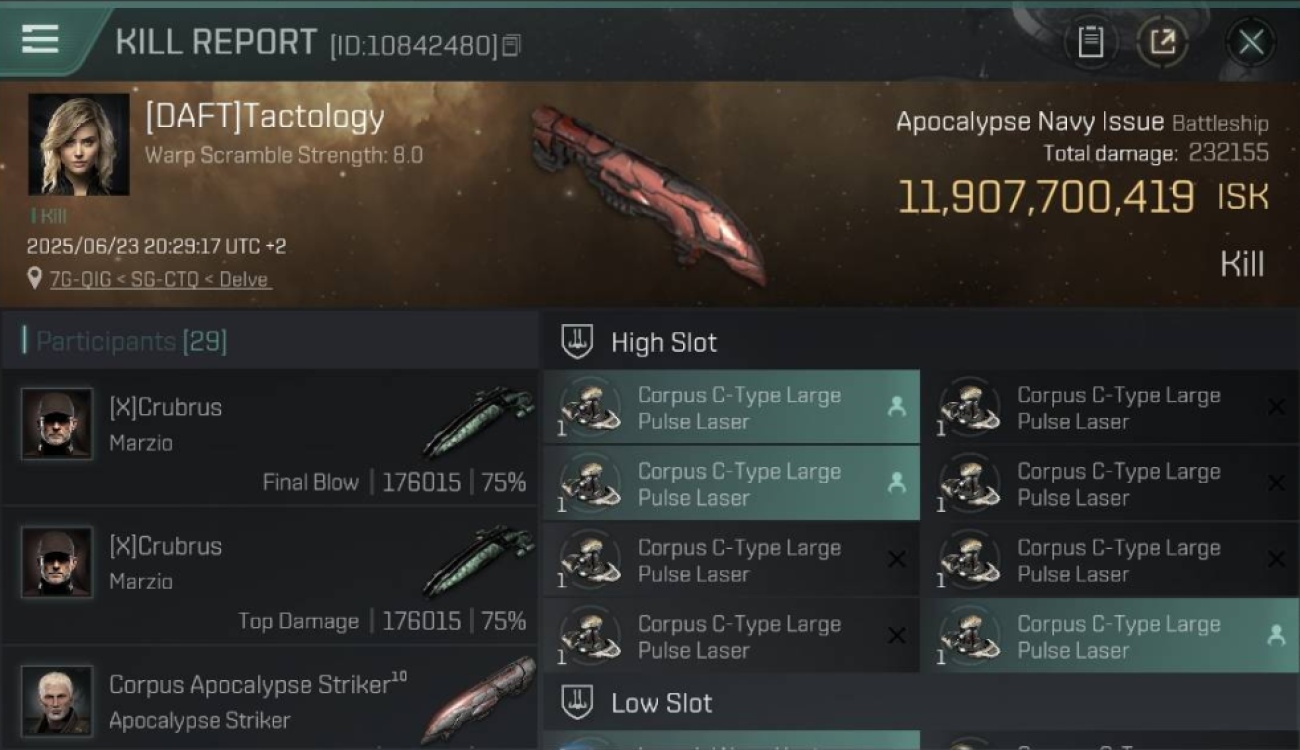The image size is (1300, 750).
Task: Select Crubrus Top Damage participant entry
Action: (x=270, y=578)
